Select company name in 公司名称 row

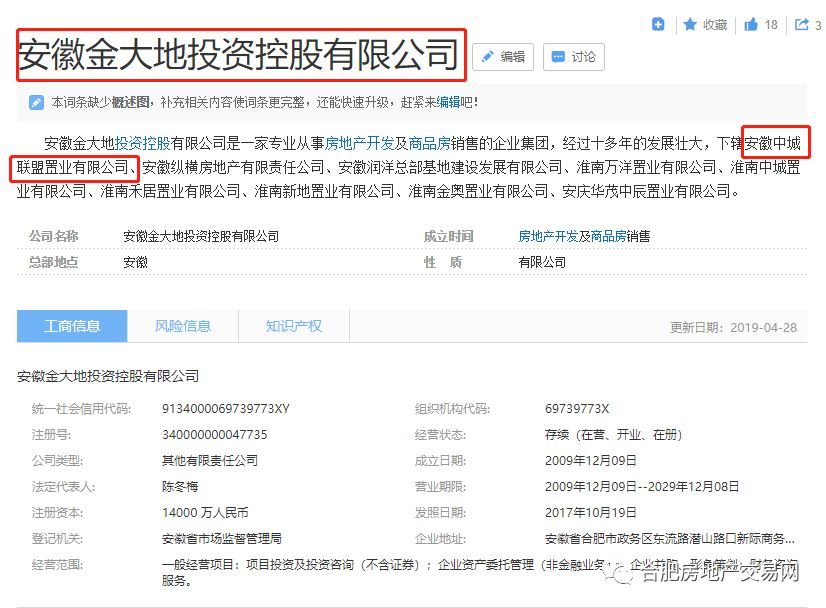pos(201,236)
